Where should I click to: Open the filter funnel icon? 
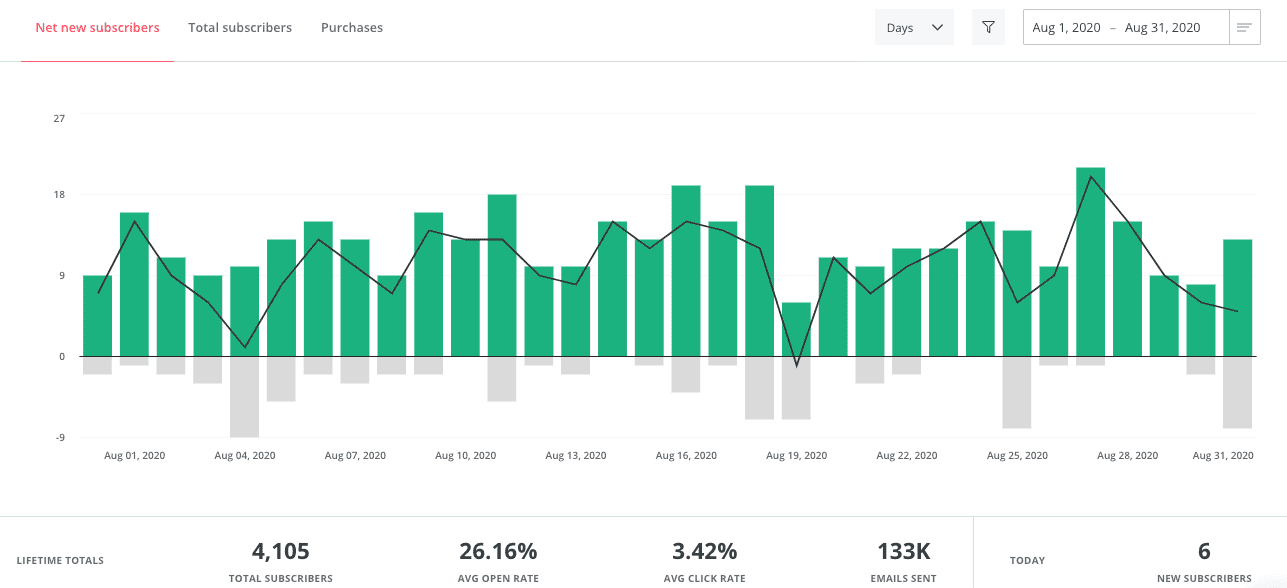point(988,28)
